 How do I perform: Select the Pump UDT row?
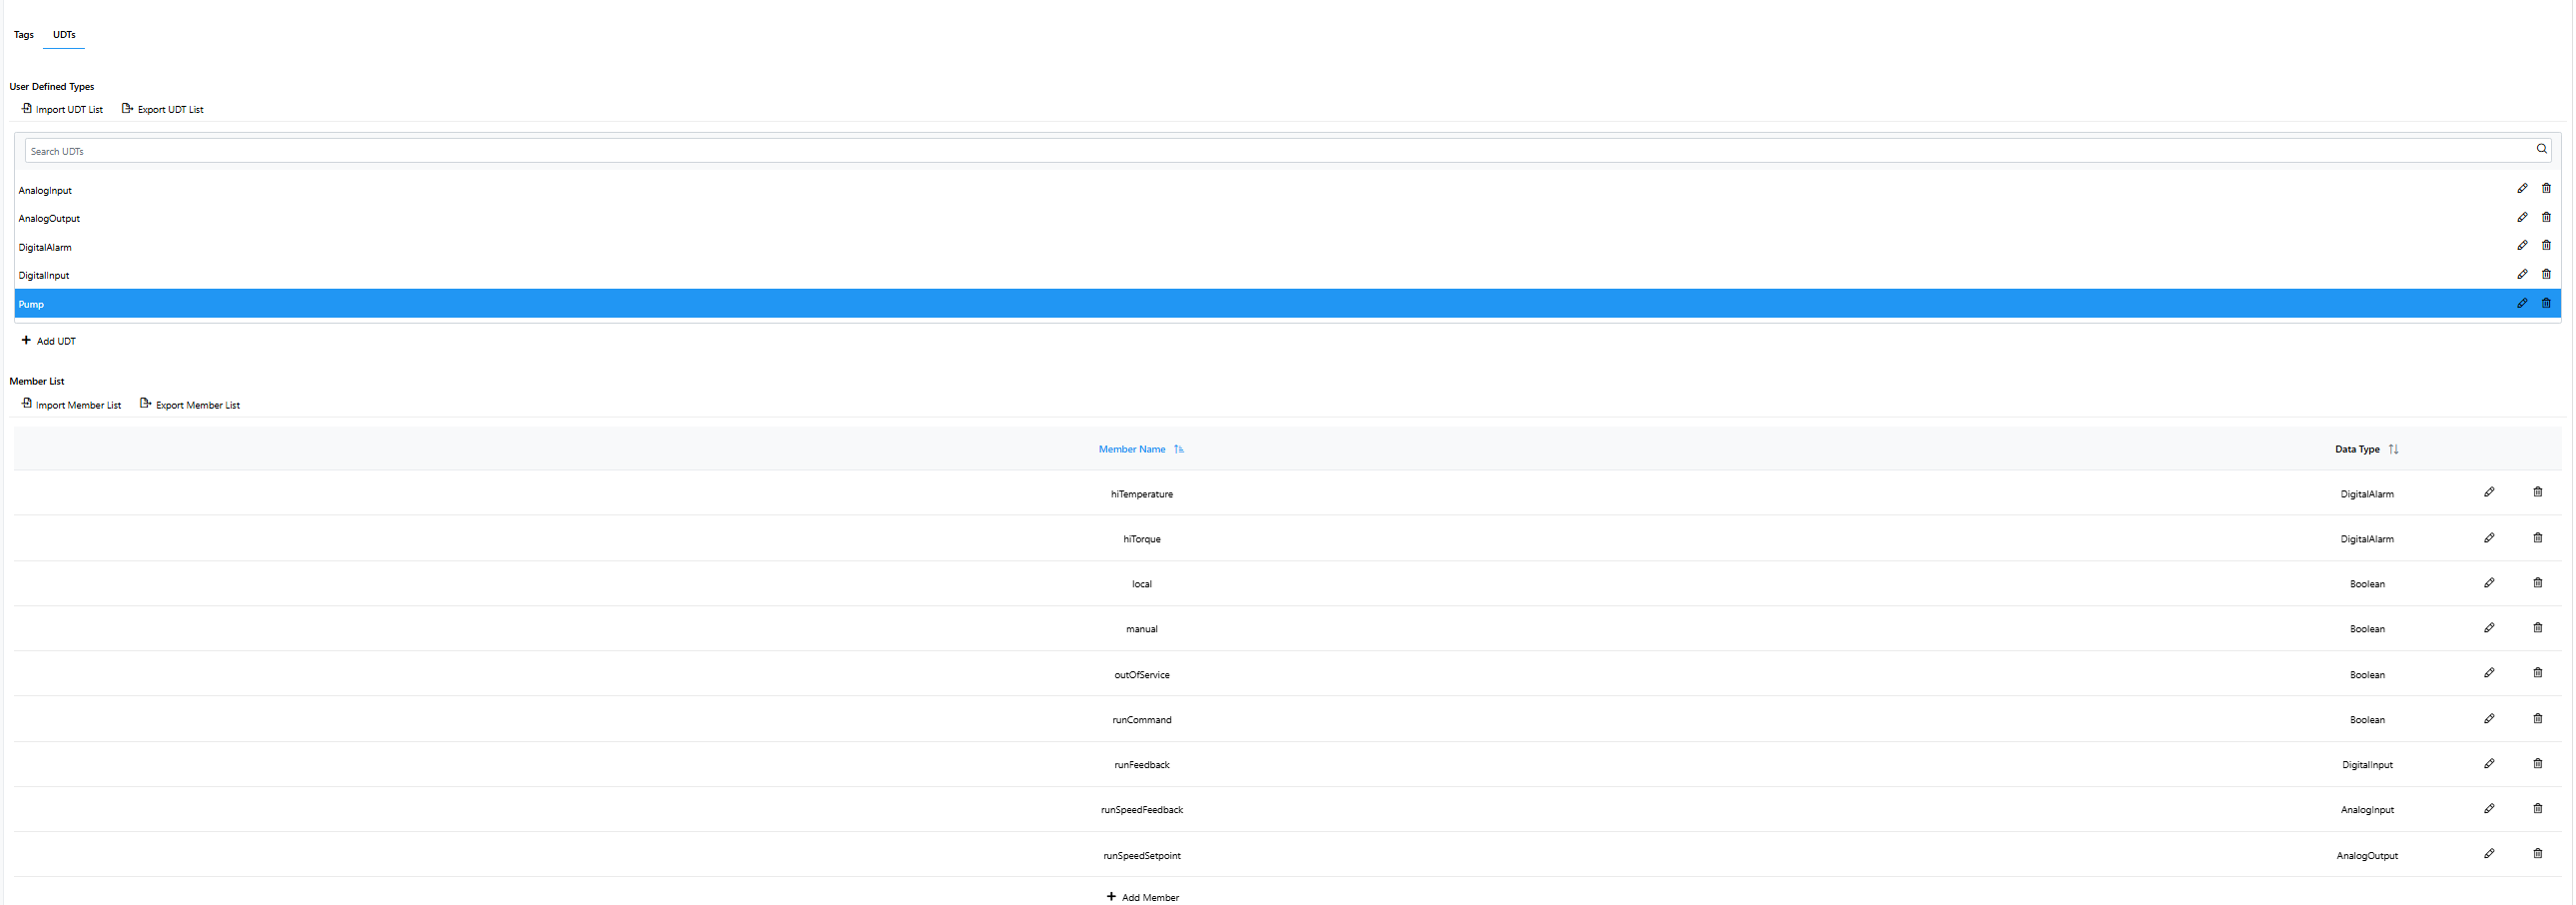[1288, 304]
